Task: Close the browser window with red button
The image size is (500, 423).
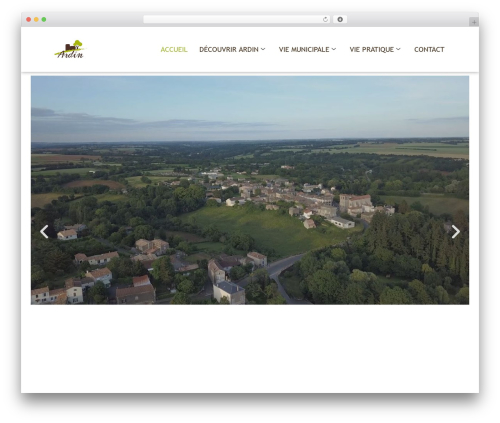Action: click(x=29, y=20)
